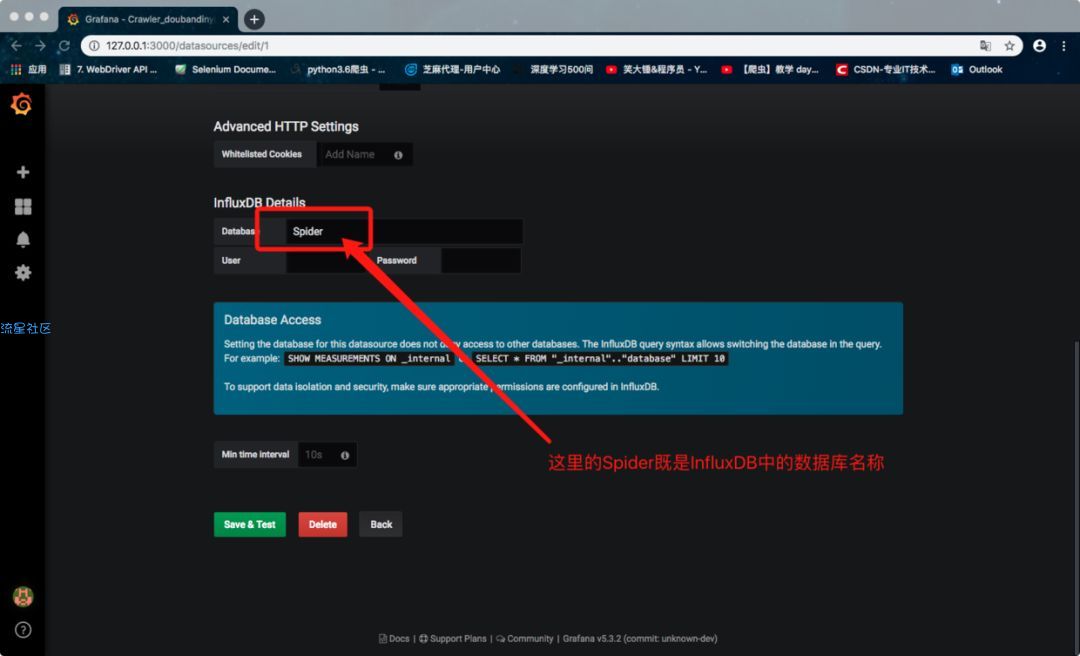The height and width of the screenshot is (656, 1080).
Task: Click the 'InfluxDB Details' heading
Action: tap(259, 203)
